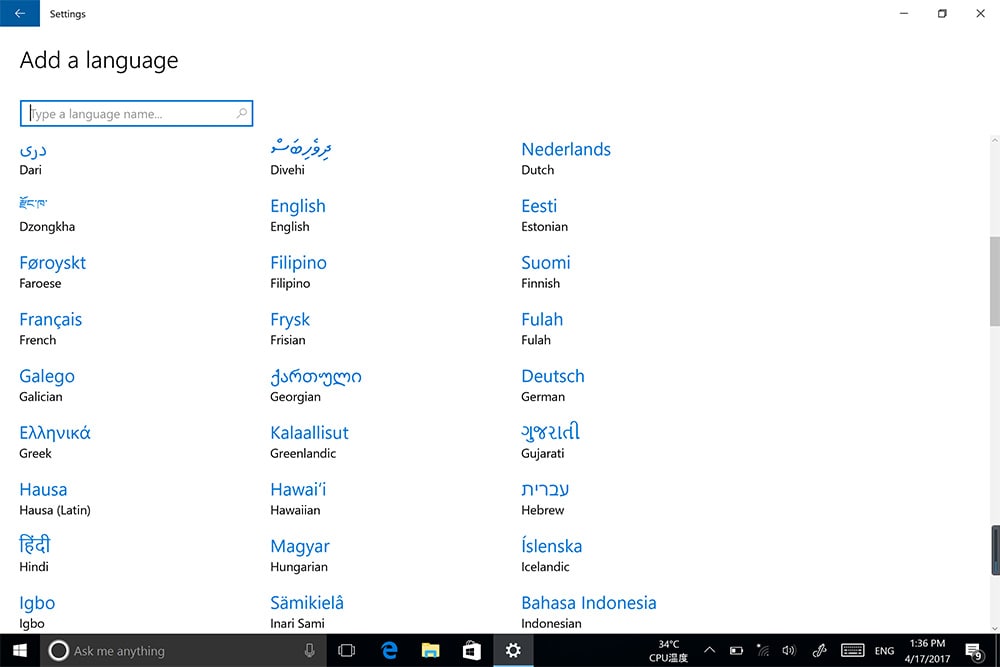Open the Action Center notifications
Image resolution: width=1000 pixels, height=667 pixels.
(974, 651)
